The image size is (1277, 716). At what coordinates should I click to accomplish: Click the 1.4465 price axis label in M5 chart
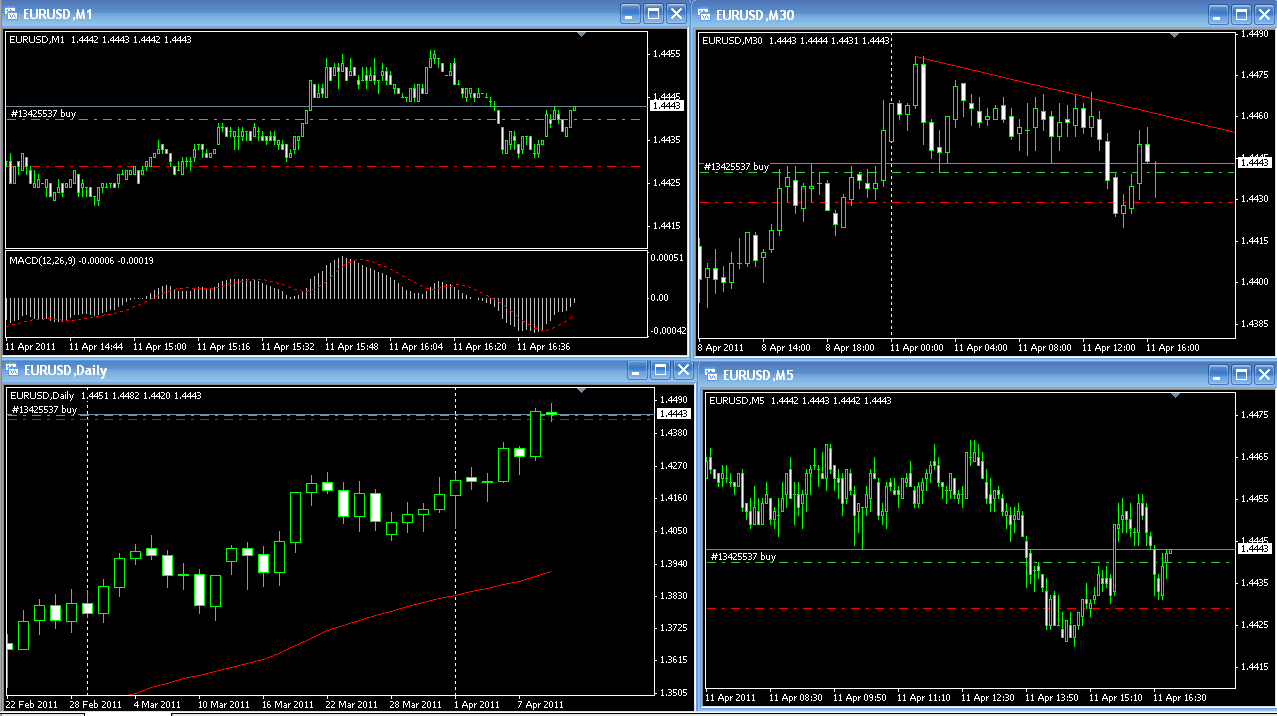point(1254,456)
